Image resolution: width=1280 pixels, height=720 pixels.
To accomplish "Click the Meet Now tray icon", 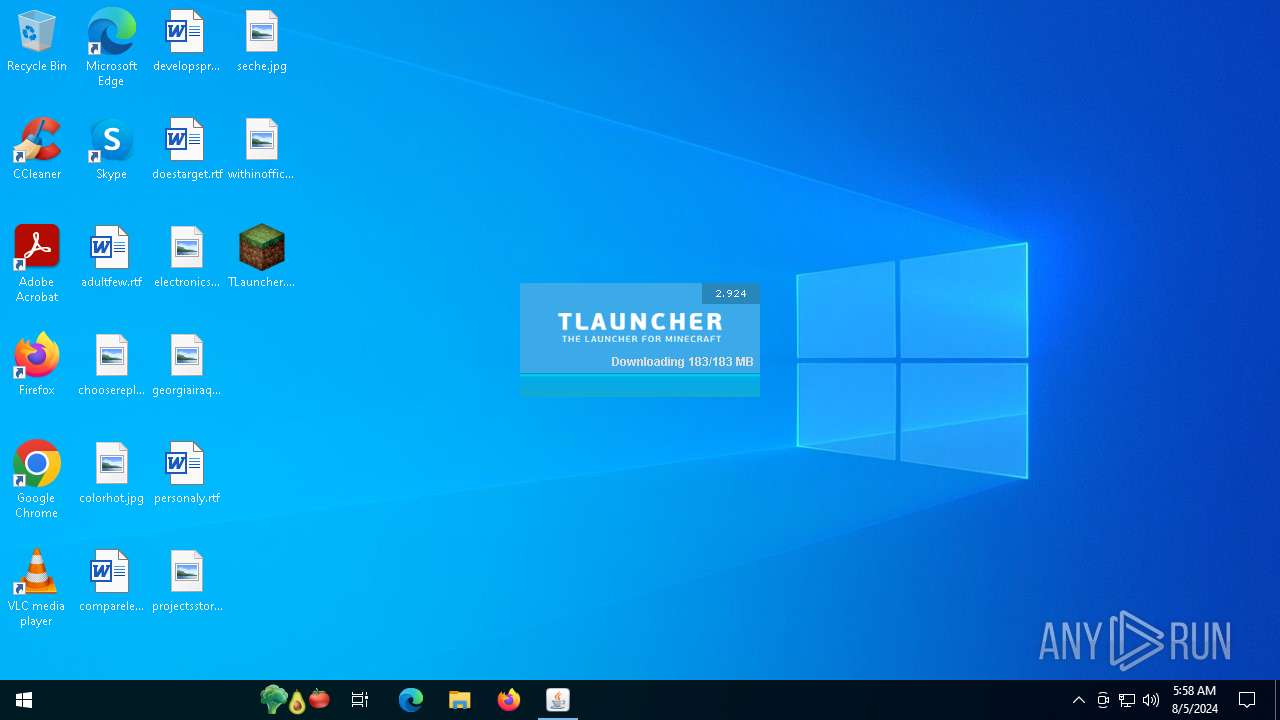I will (x=1103, y=700).
